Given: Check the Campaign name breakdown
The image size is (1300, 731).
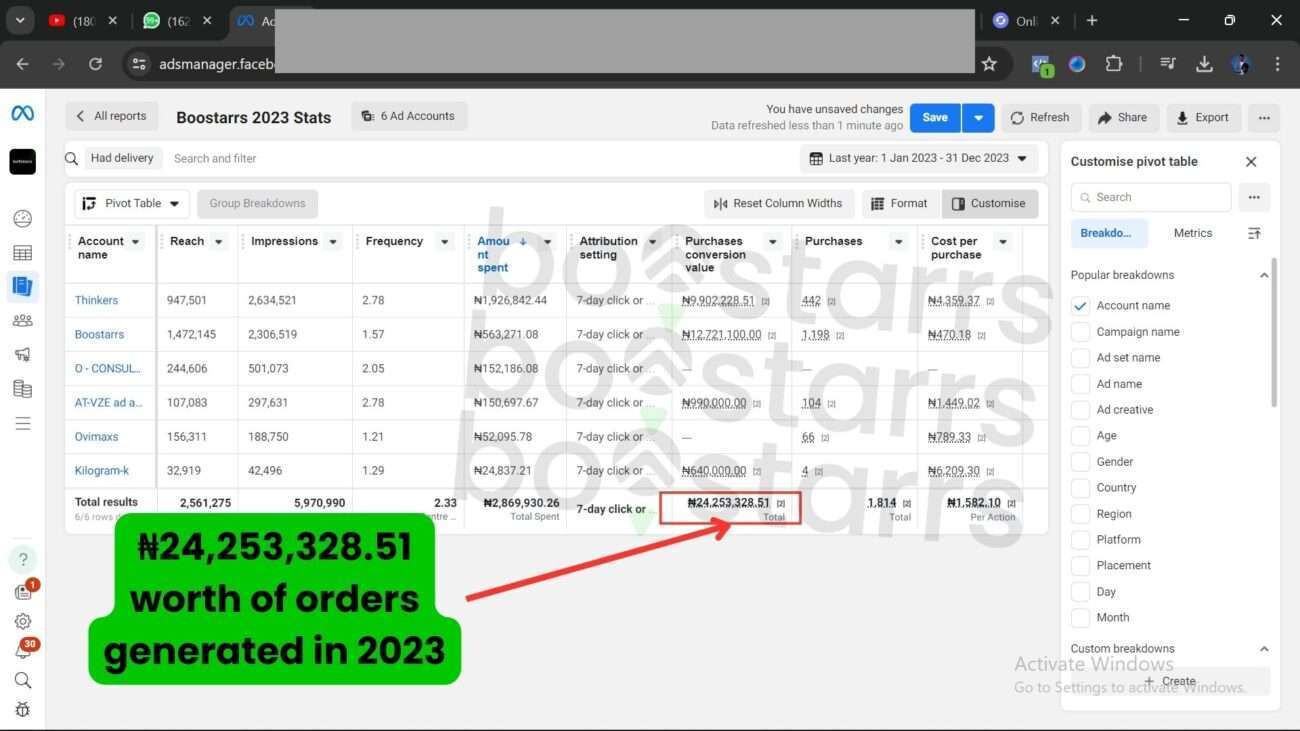Looking at the screenshot, I should click(x=1080, y=331).
